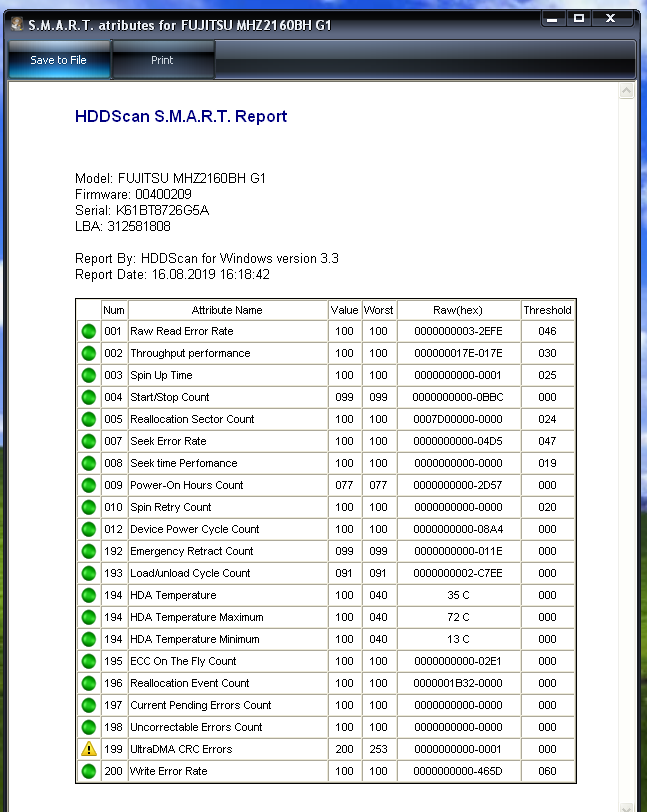Click the Save to File button
The image size is (647, 812).
pyautogui.click(x=58, y=60)
